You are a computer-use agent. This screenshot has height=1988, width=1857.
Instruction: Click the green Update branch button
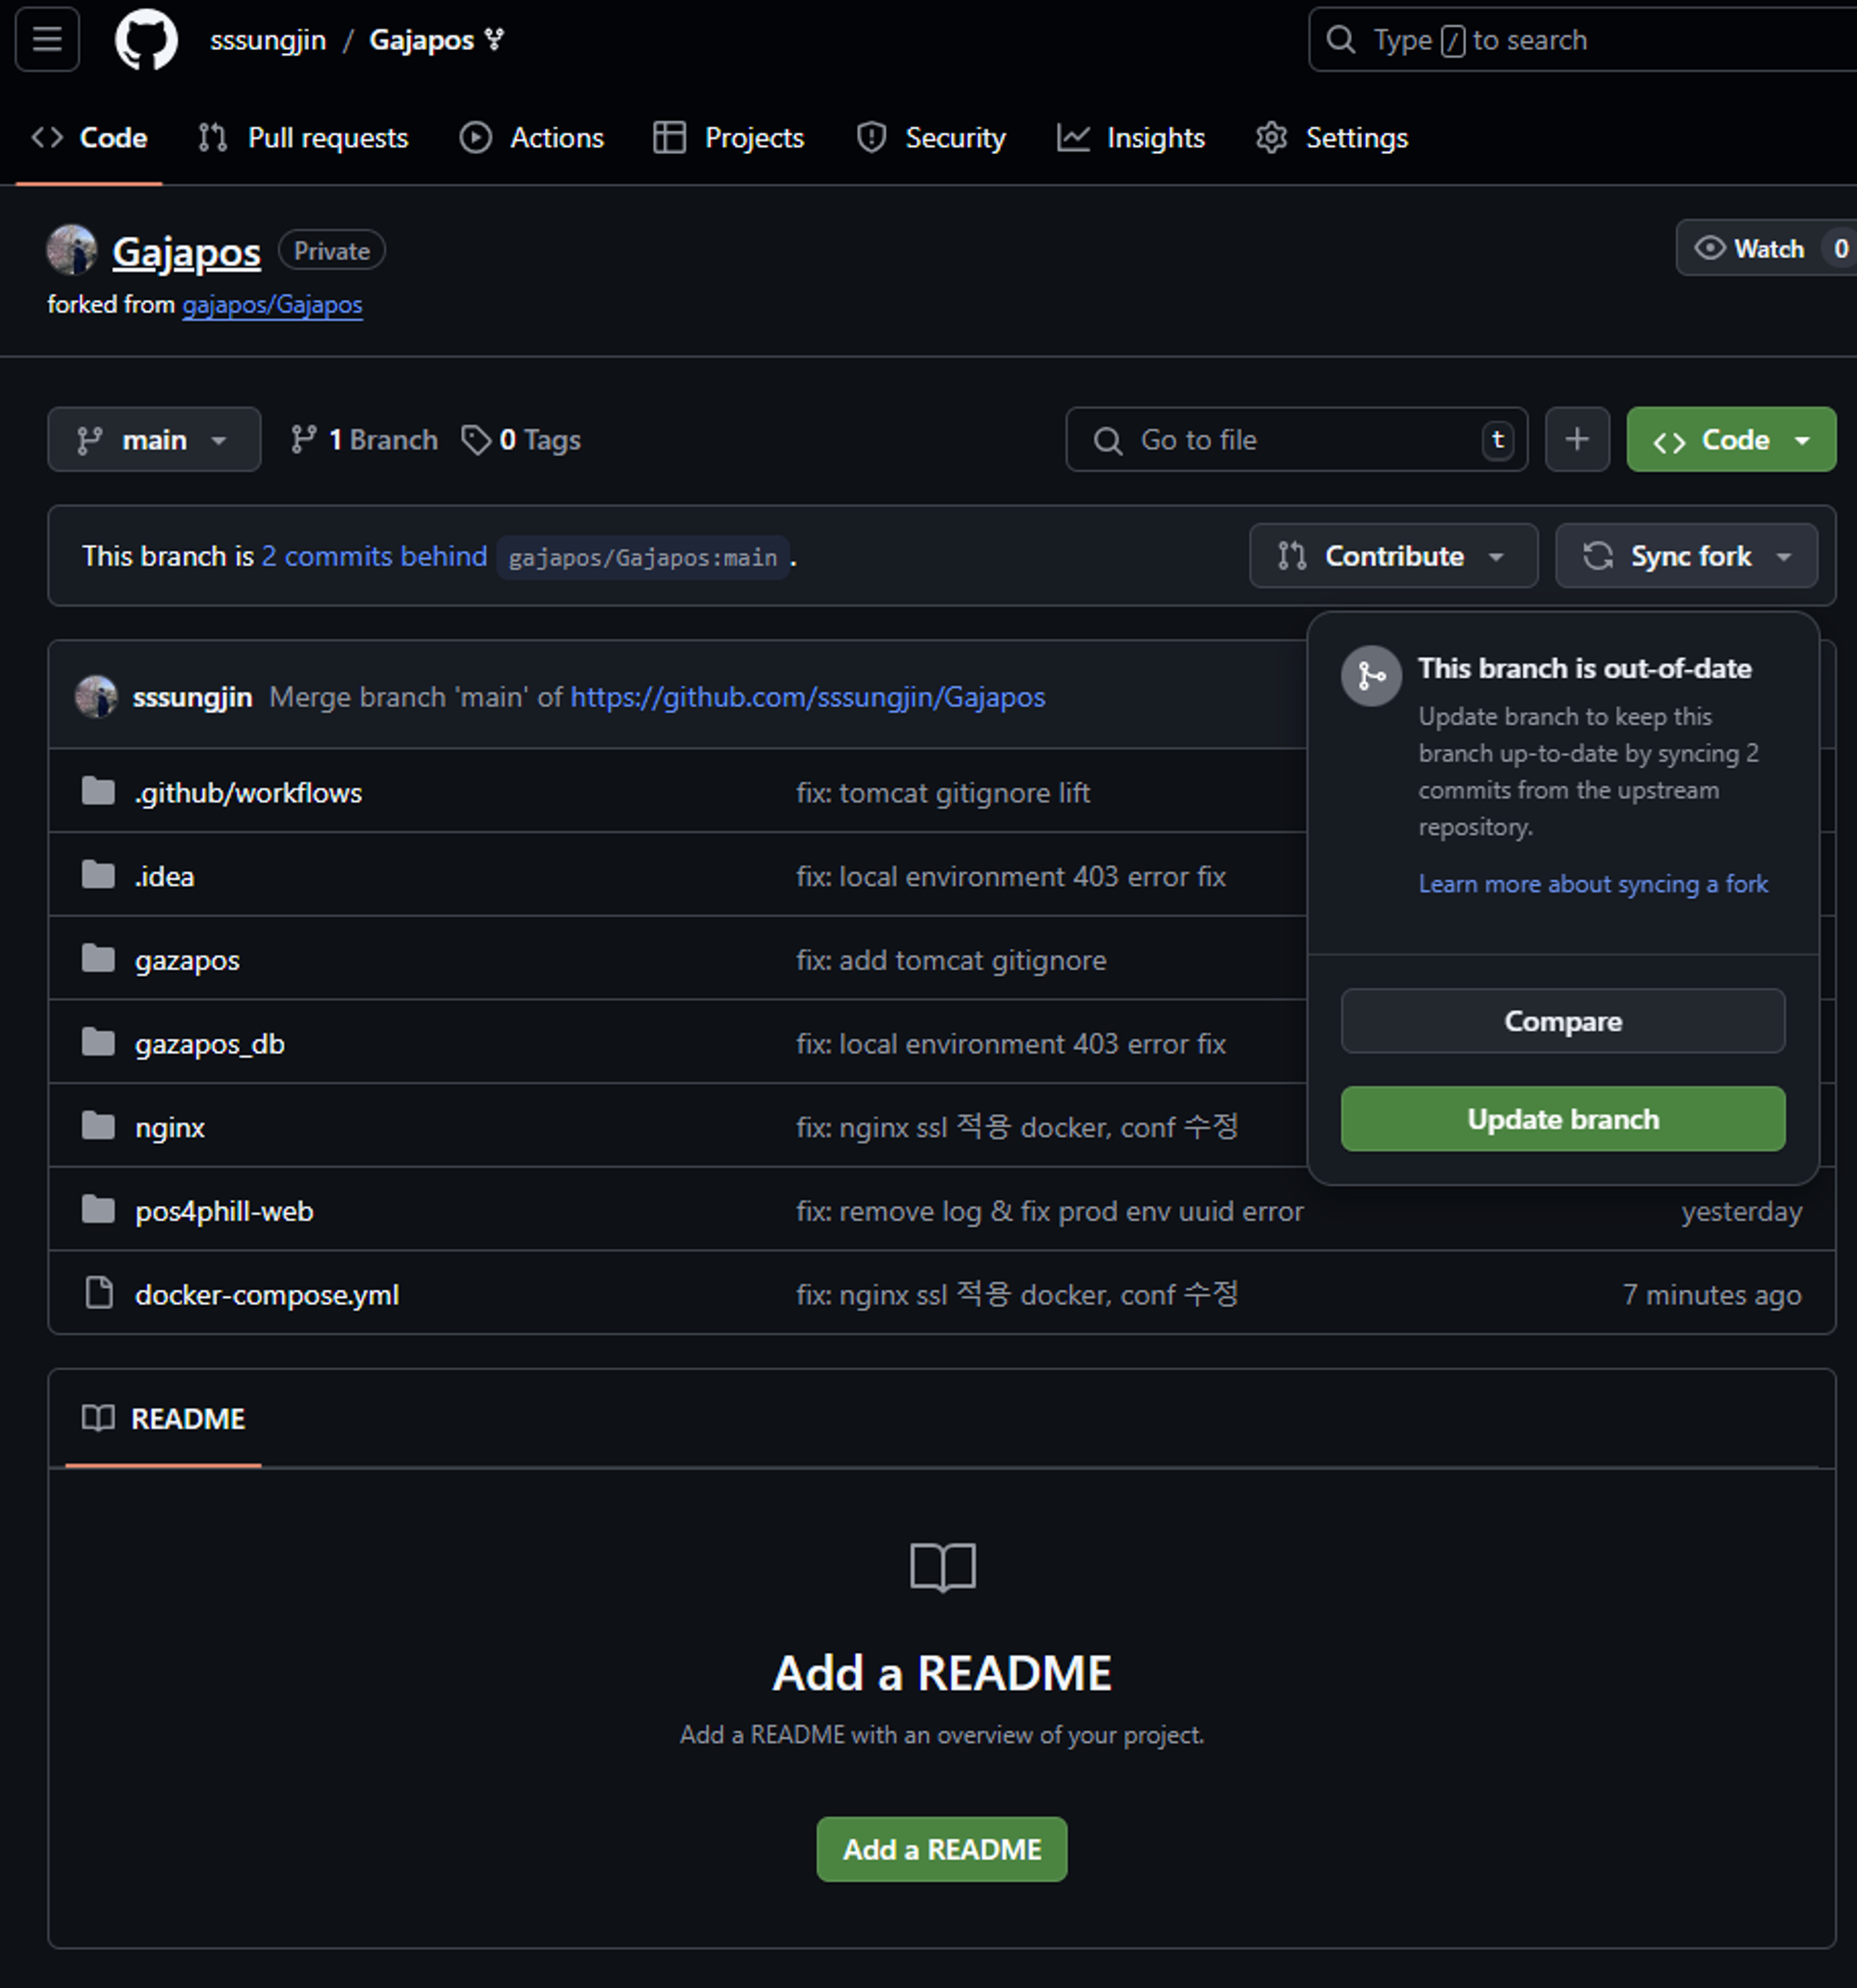tap(1562, 1119)
